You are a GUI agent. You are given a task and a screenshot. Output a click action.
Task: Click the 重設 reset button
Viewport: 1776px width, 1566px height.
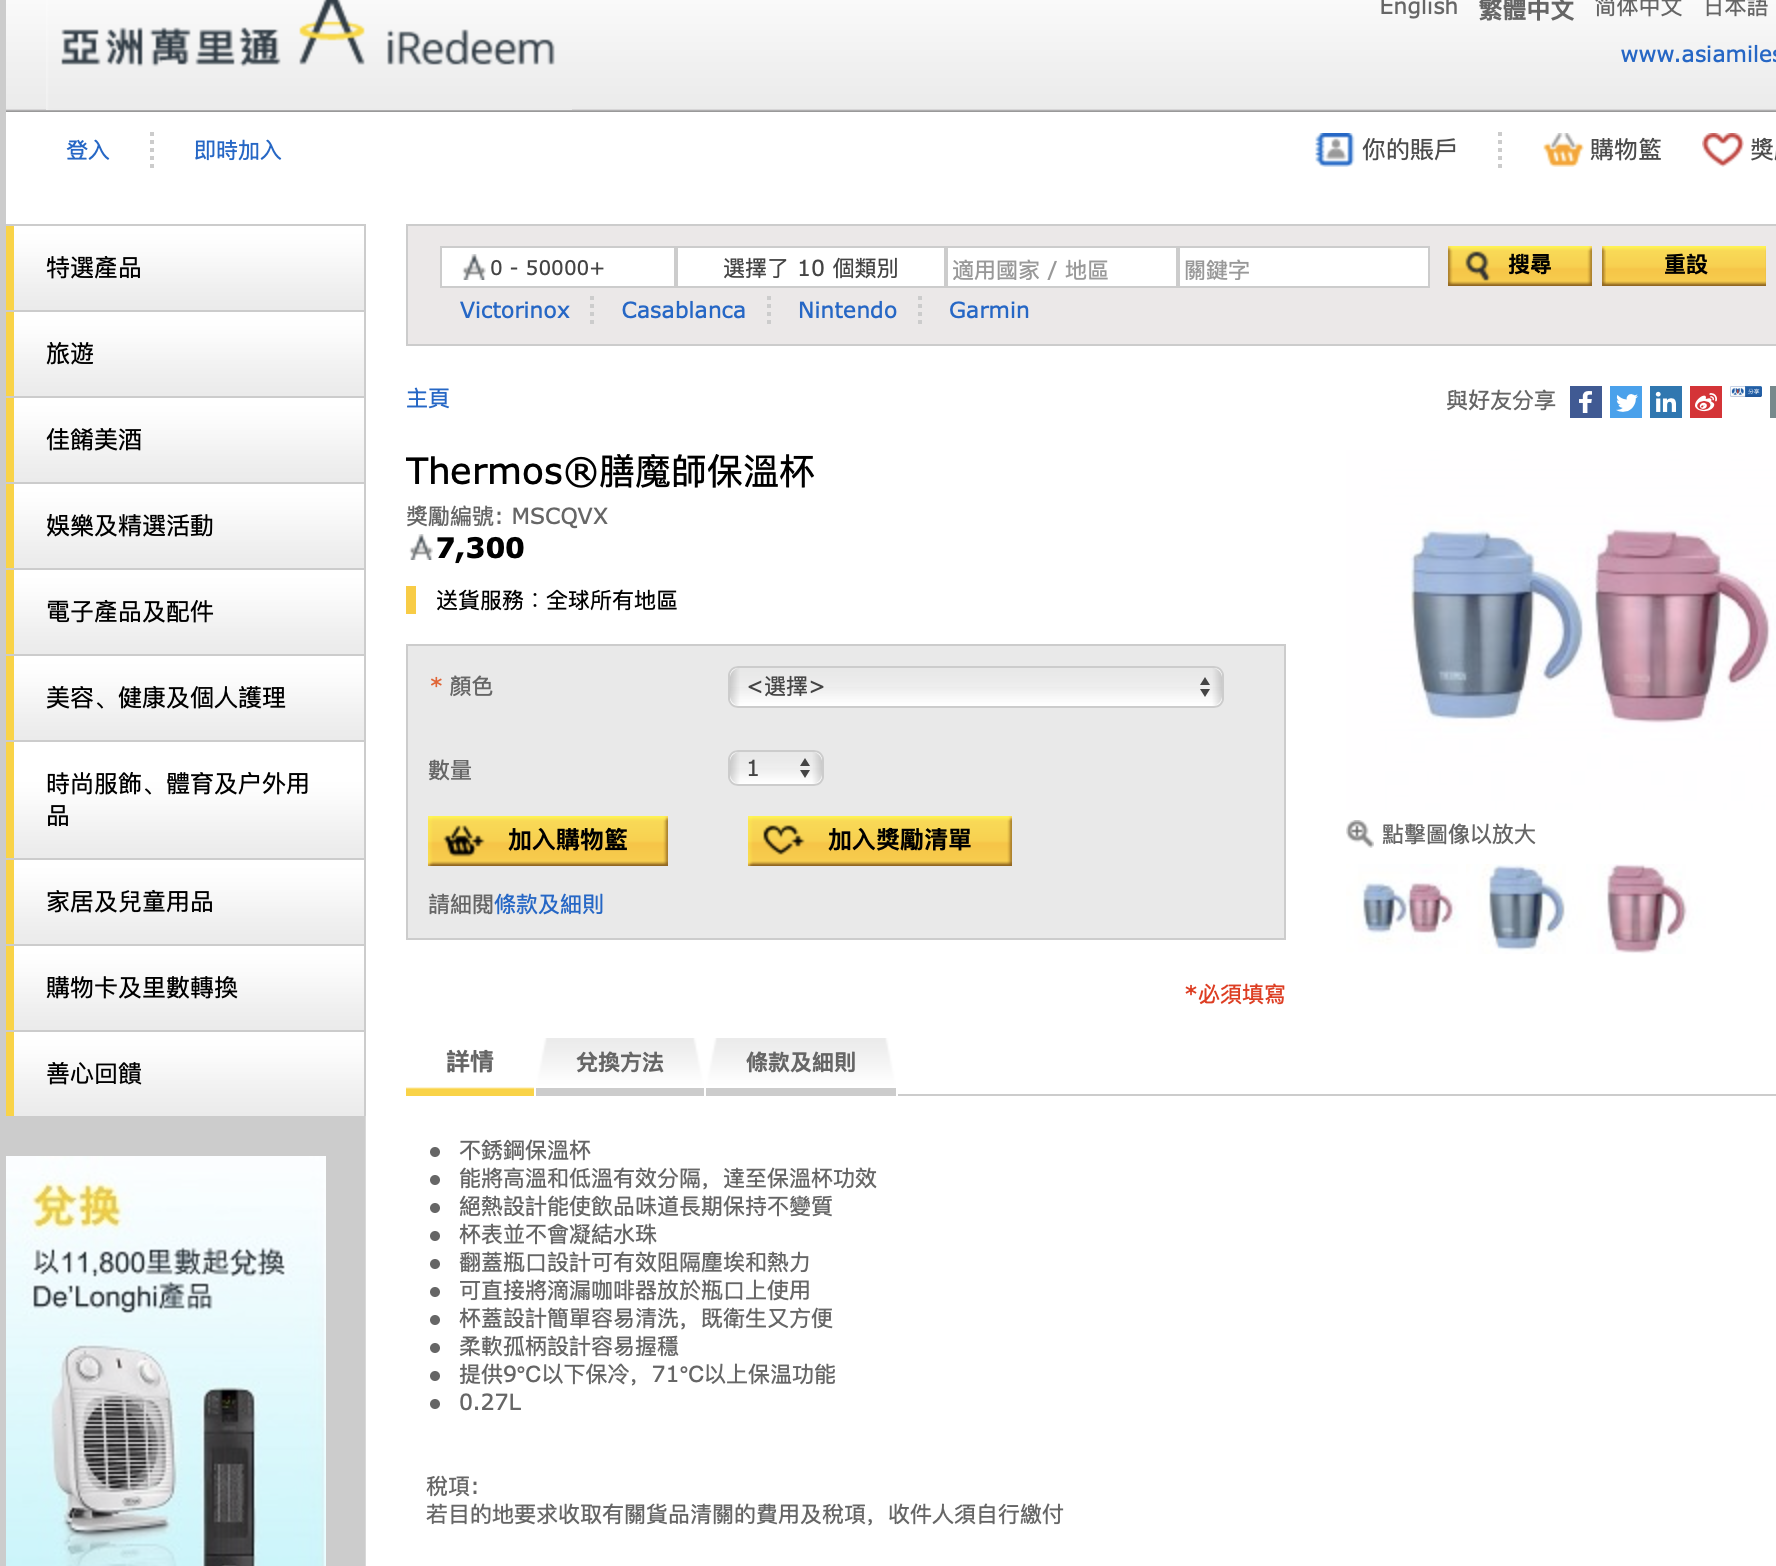click(1684, 265)
